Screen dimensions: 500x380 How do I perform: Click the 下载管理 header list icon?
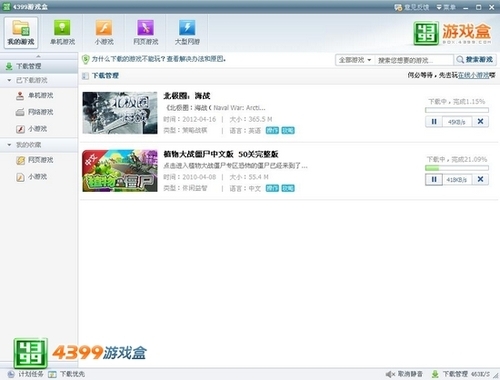(85, 76)
